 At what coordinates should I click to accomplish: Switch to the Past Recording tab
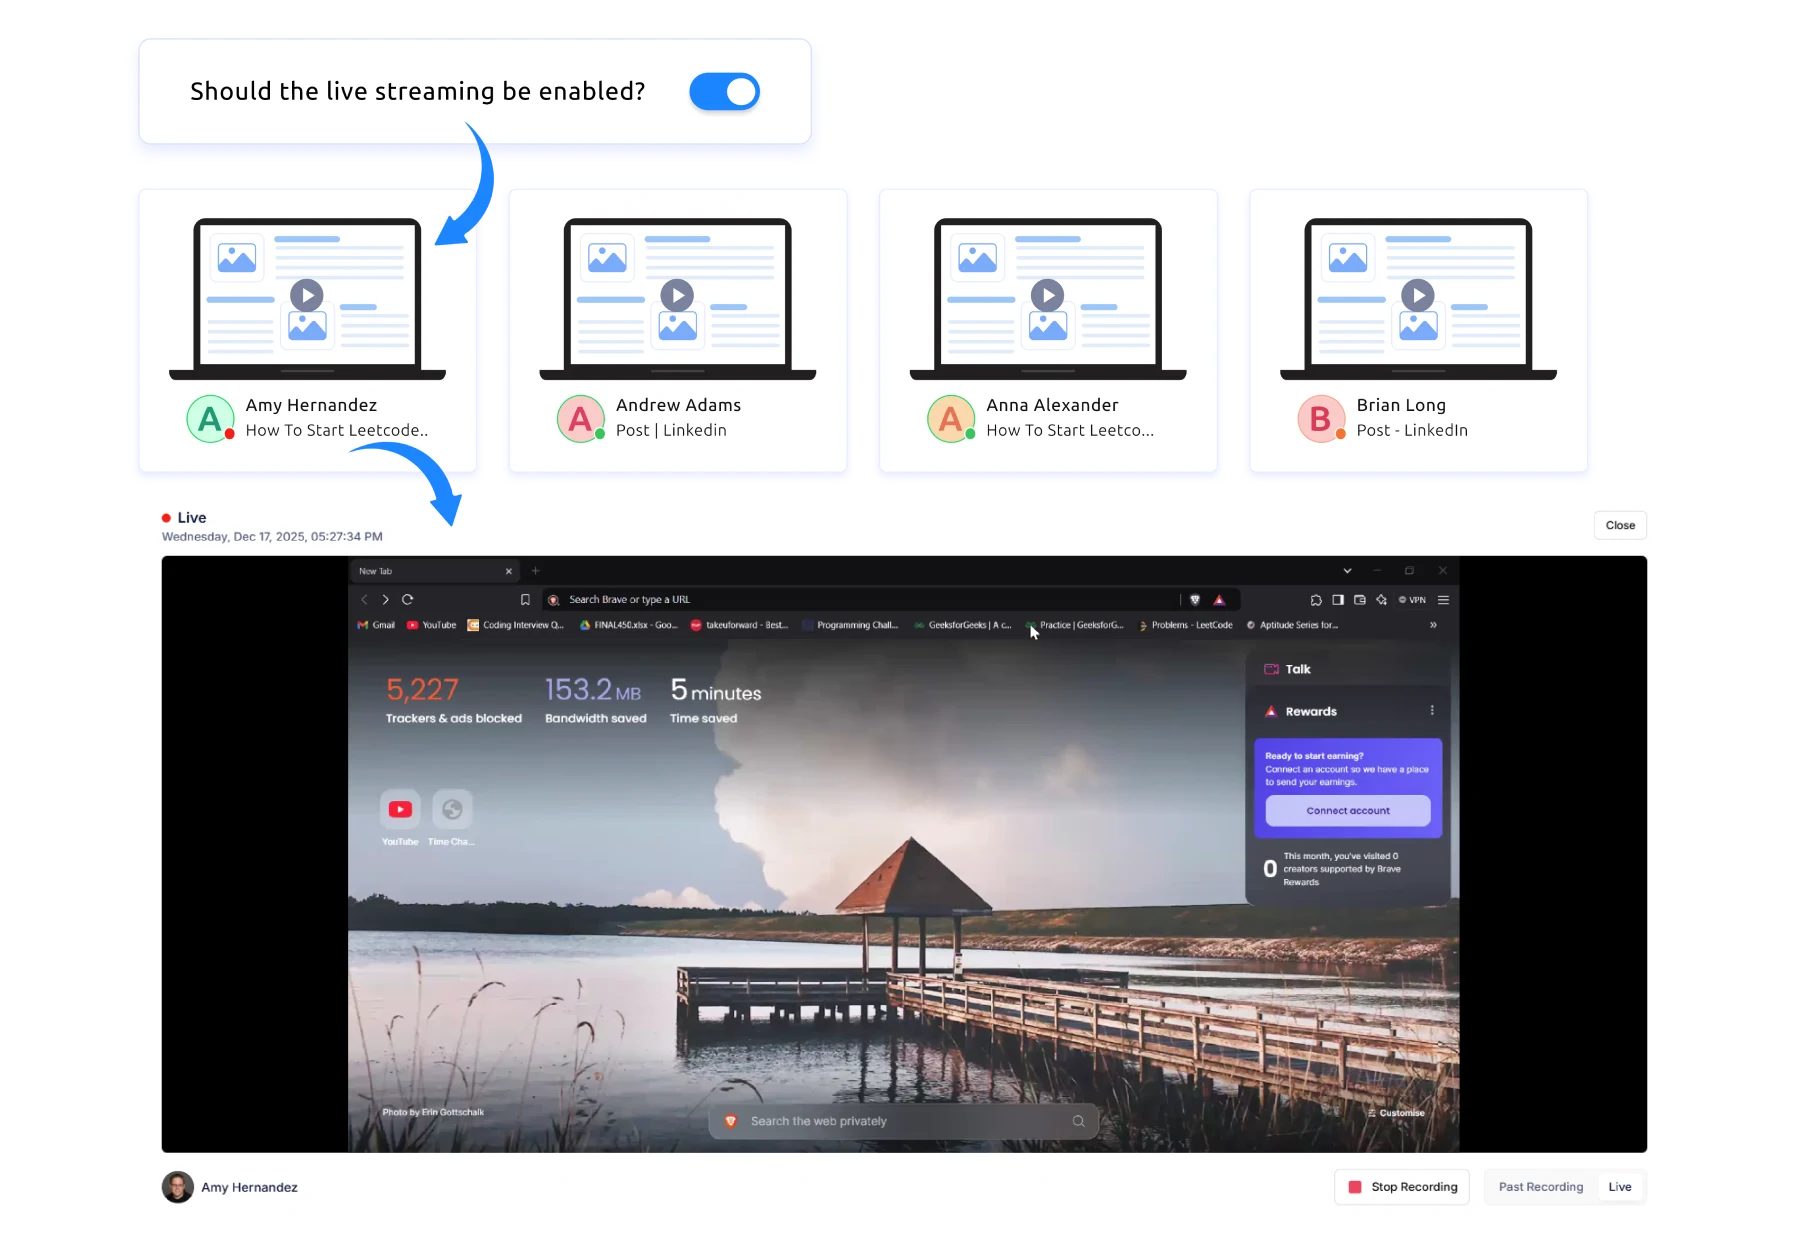pos(1539,1187)
